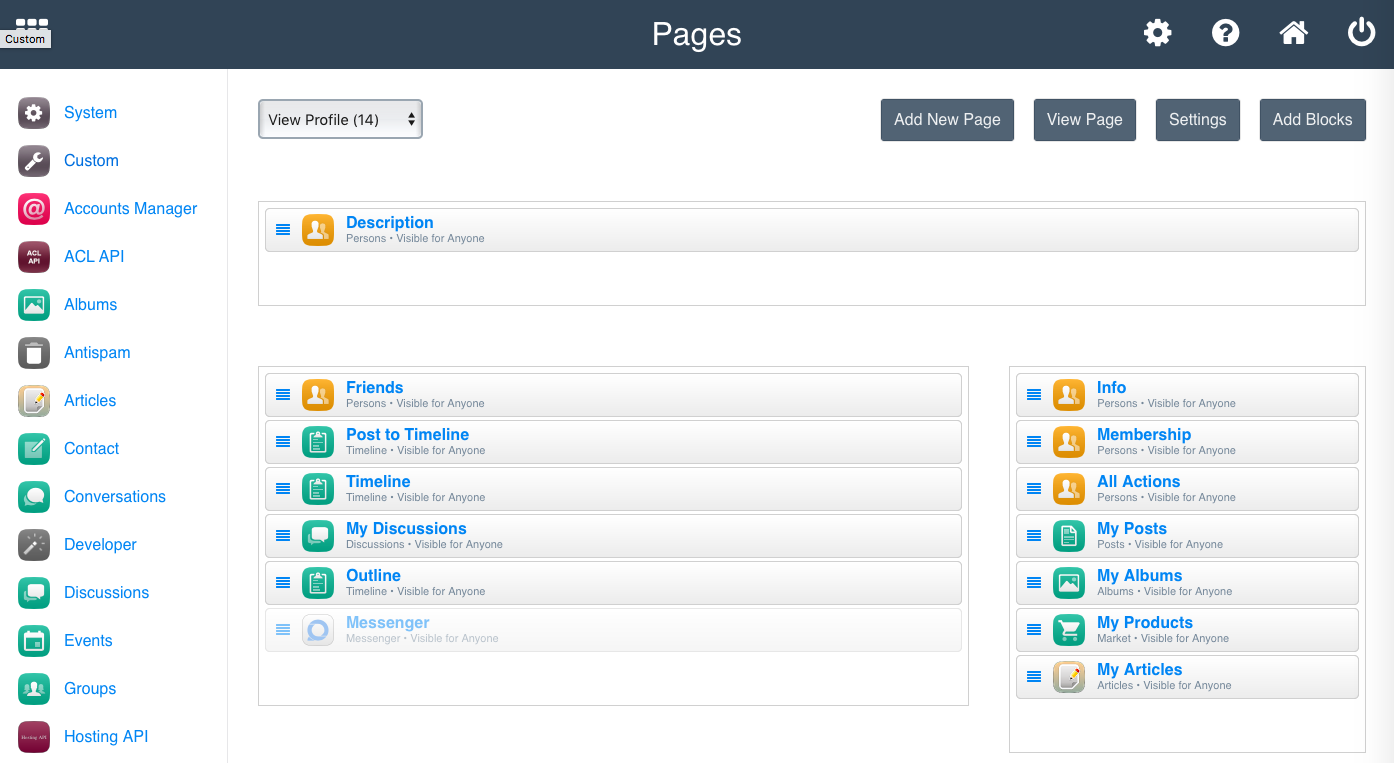Open Developer via the wrench icon
Image resolution: width=1394 pixels, height=763 pixels.
point(33,544)
